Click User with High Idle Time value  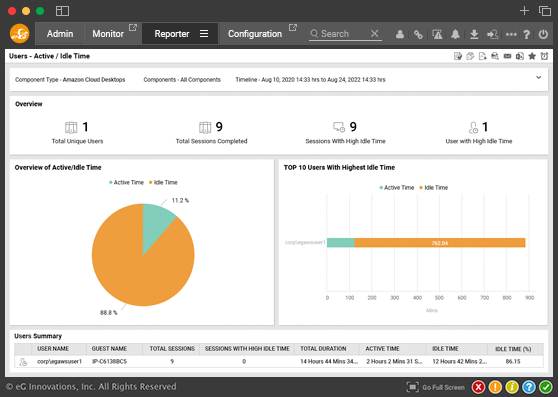pos(485,127)
